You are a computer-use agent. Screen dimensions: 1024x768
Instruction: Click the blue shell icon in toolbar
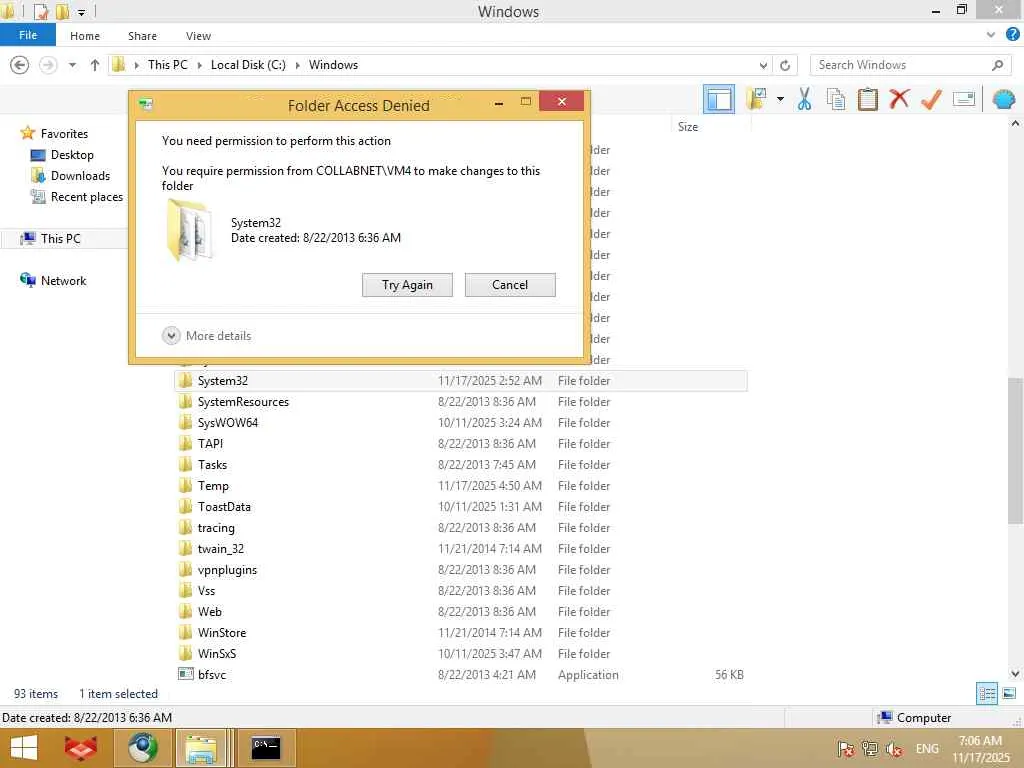click(x=1004, y=100)
